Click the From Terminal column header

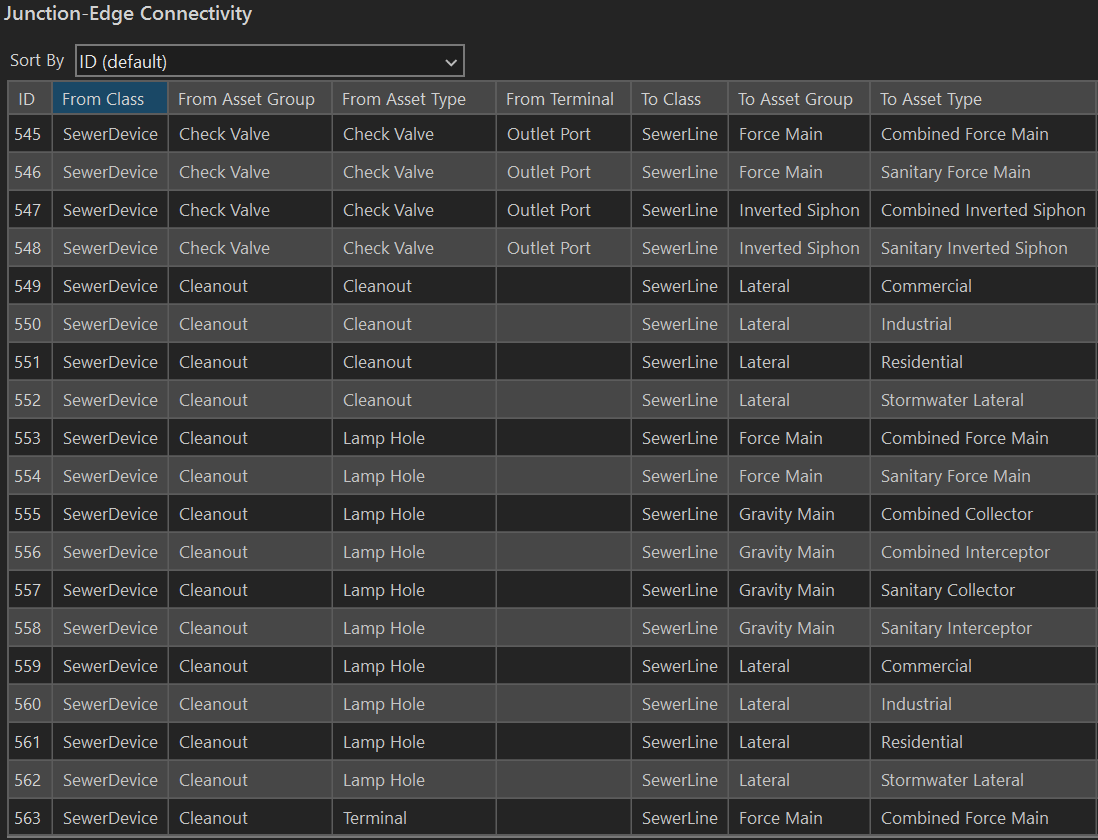561,98
